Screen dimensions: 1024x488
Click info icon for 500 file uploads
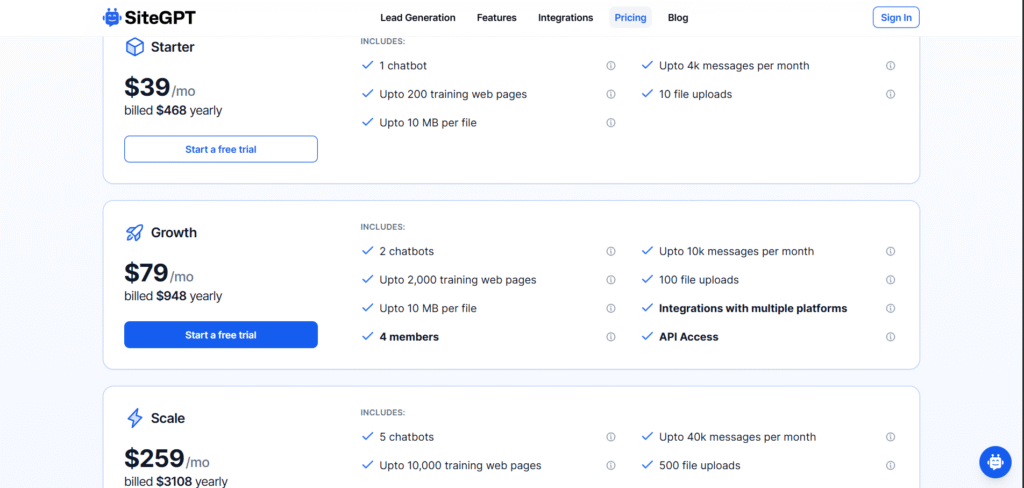tap(890, 465)
